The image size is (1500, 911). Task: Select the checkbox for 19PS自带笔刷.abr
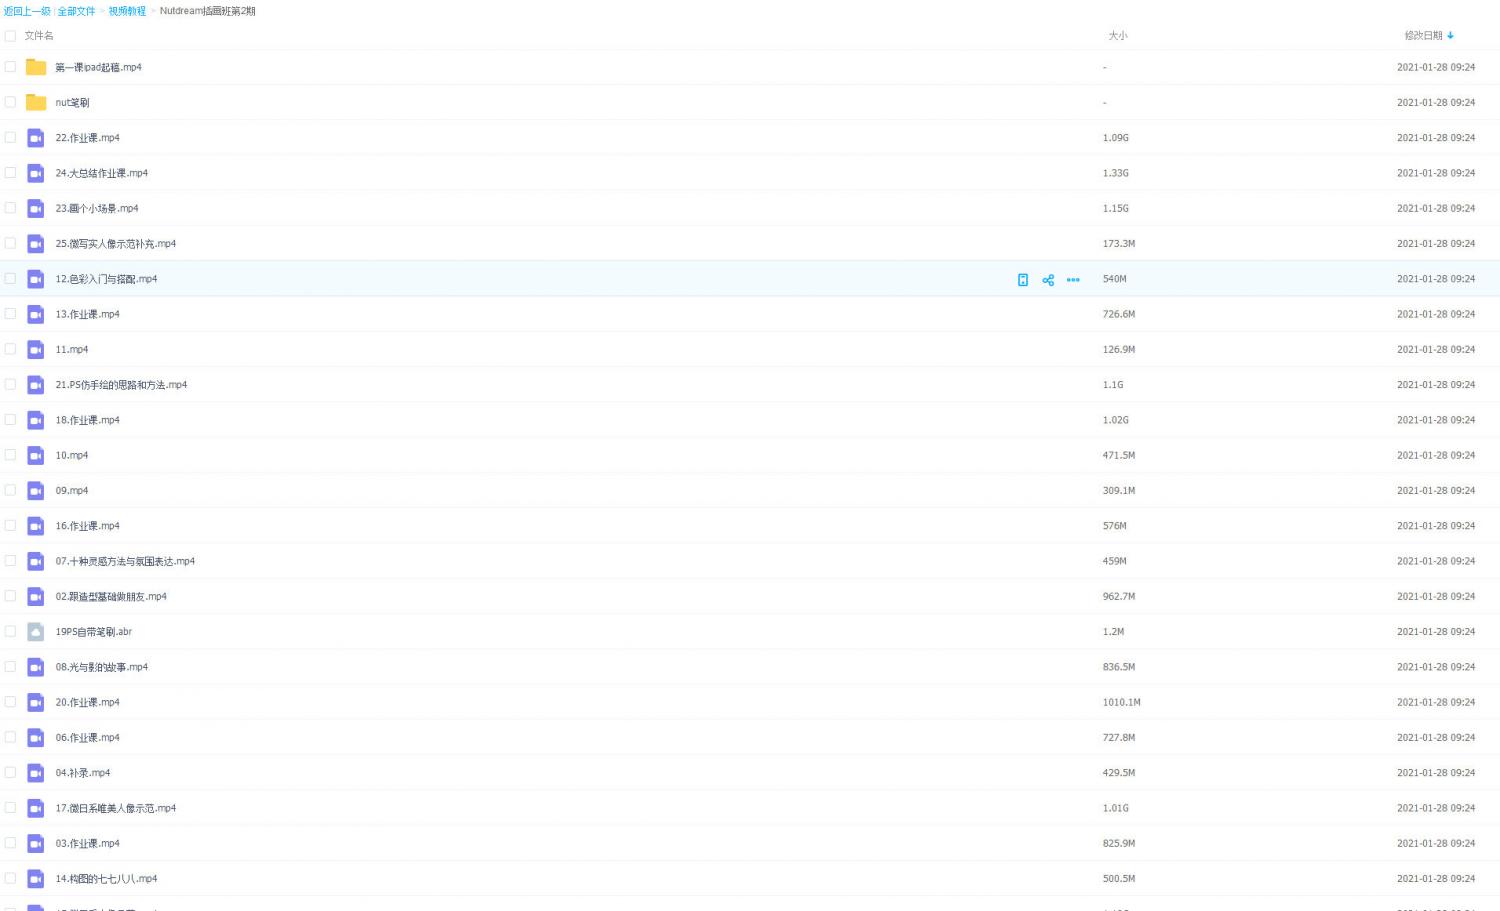pos(10,631)
